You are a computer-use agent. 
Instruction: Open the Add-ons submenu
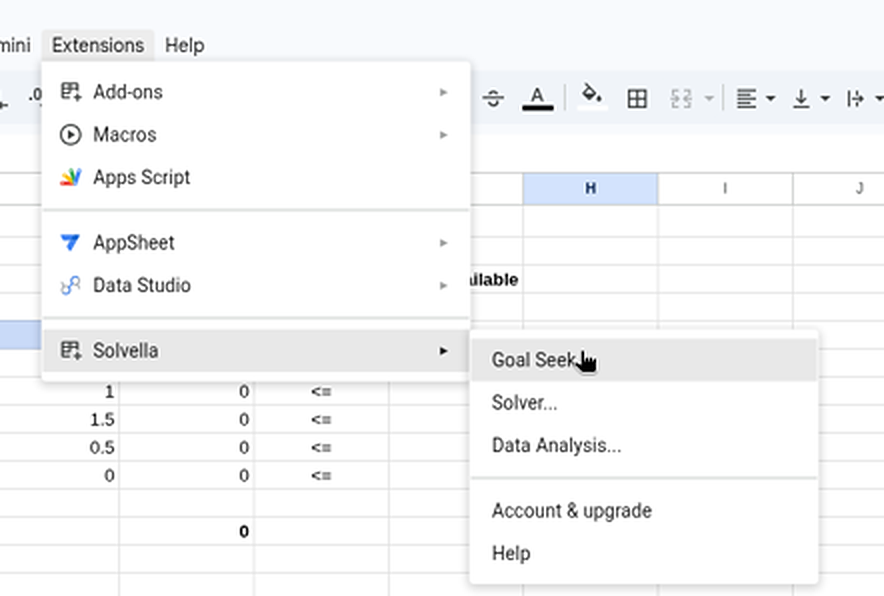click(x=256, y=92)
